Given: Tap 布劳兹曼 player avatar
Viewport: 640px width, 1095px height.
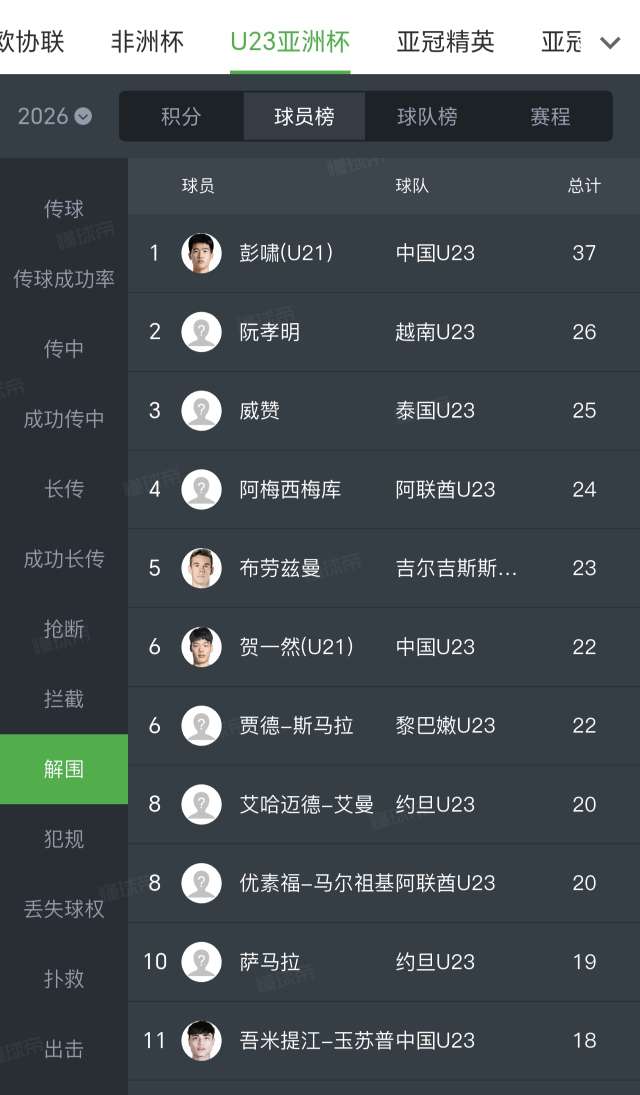Looking at the screenshot, I should [201, 568].
